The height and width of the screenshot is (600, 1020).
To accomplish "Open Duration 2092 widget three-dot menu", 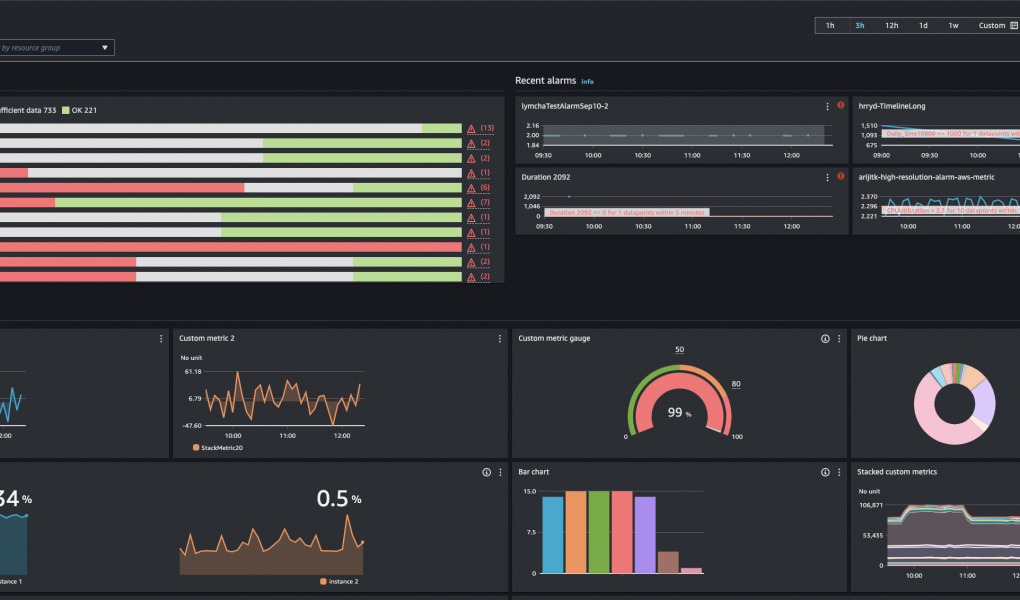I will 827,177.
